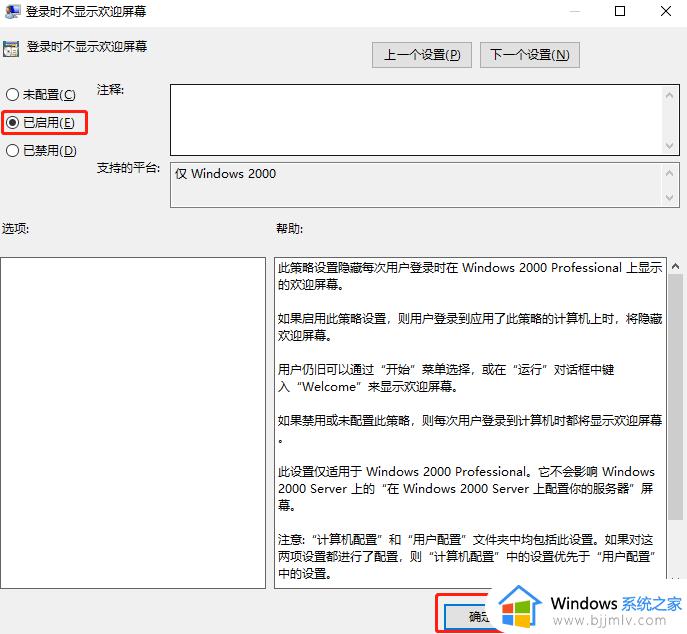The width and height of the screenshot is (687, 634).
Task: Click the comment box scroll up arrow
Action: pyautogui.click(x=669, y=95)
